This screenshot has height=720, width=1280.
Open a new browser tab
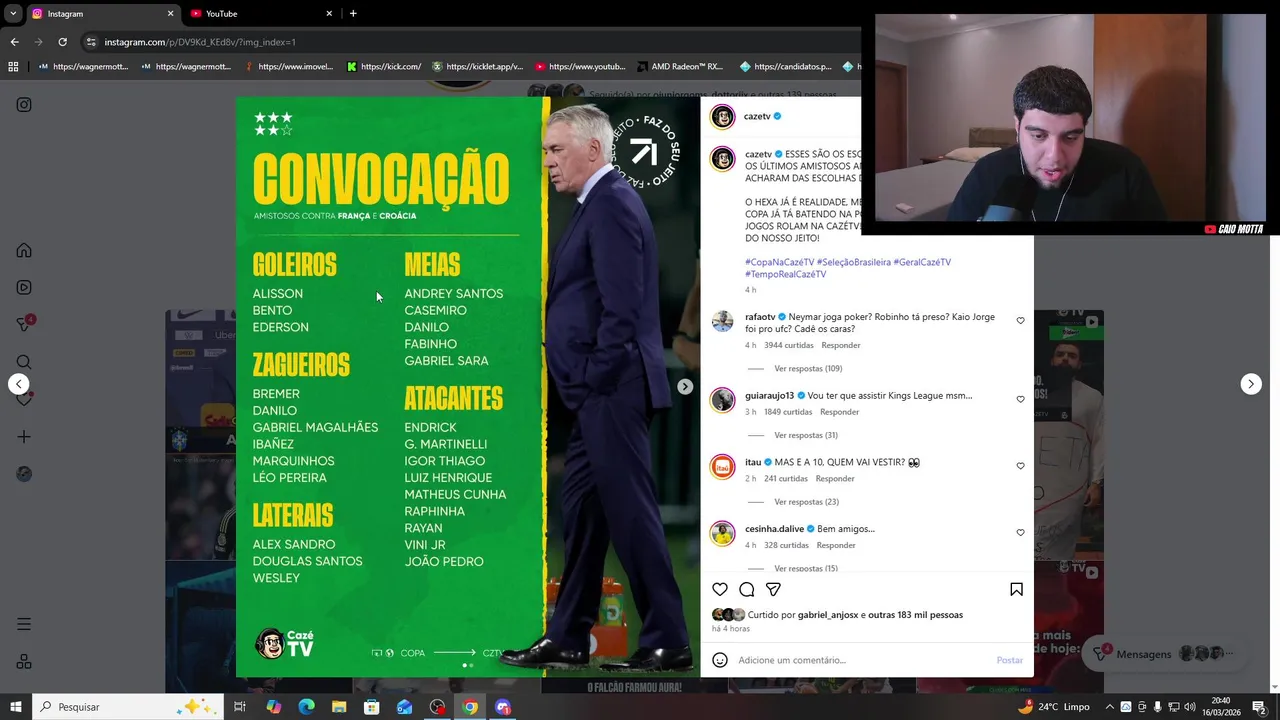pyautogui.click(x=353, y=14)
